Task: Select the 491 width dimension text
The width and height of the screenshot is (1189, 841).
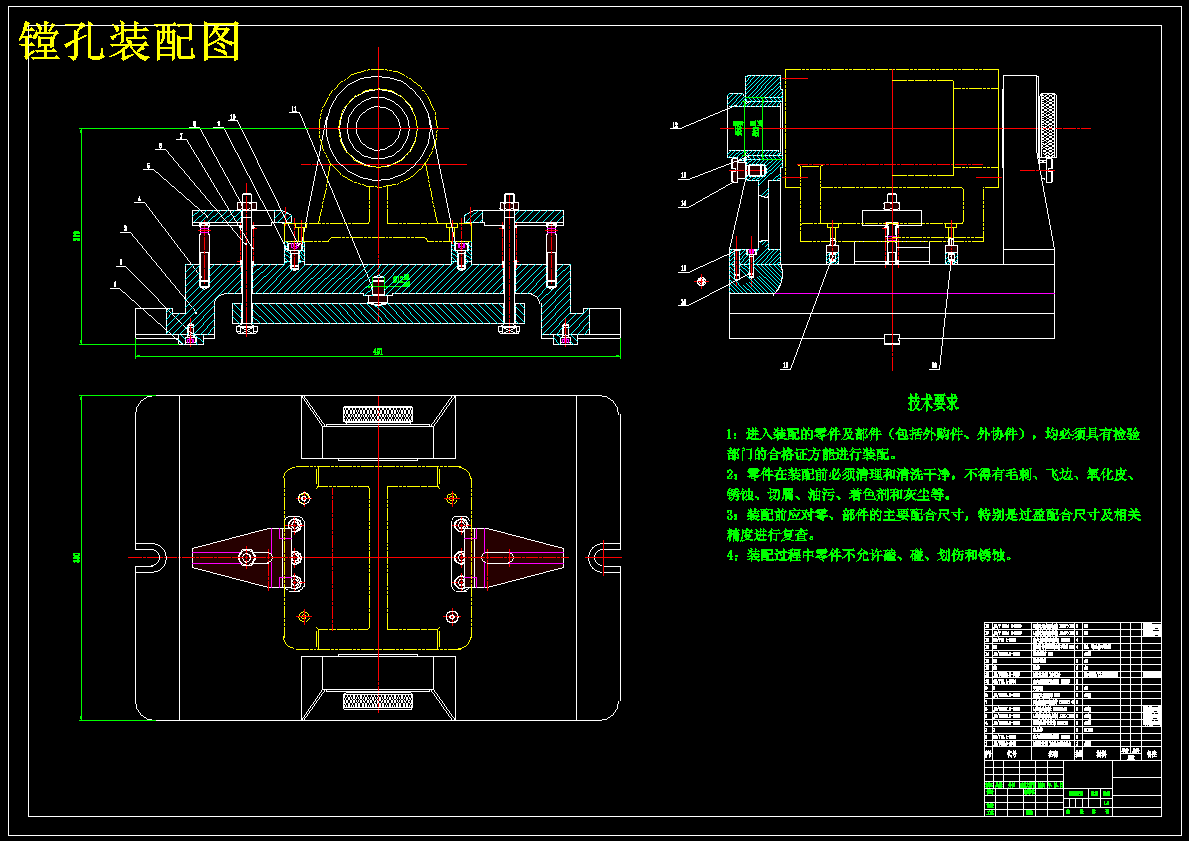Action: pyautogui.click(x=378, y=352)
